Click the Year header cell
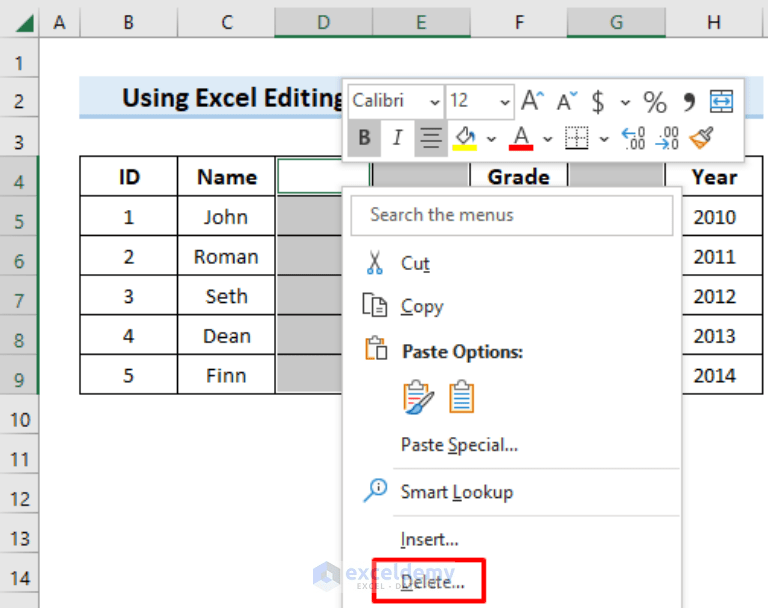Viewport: 768px width, 608px height. [714, 176]
